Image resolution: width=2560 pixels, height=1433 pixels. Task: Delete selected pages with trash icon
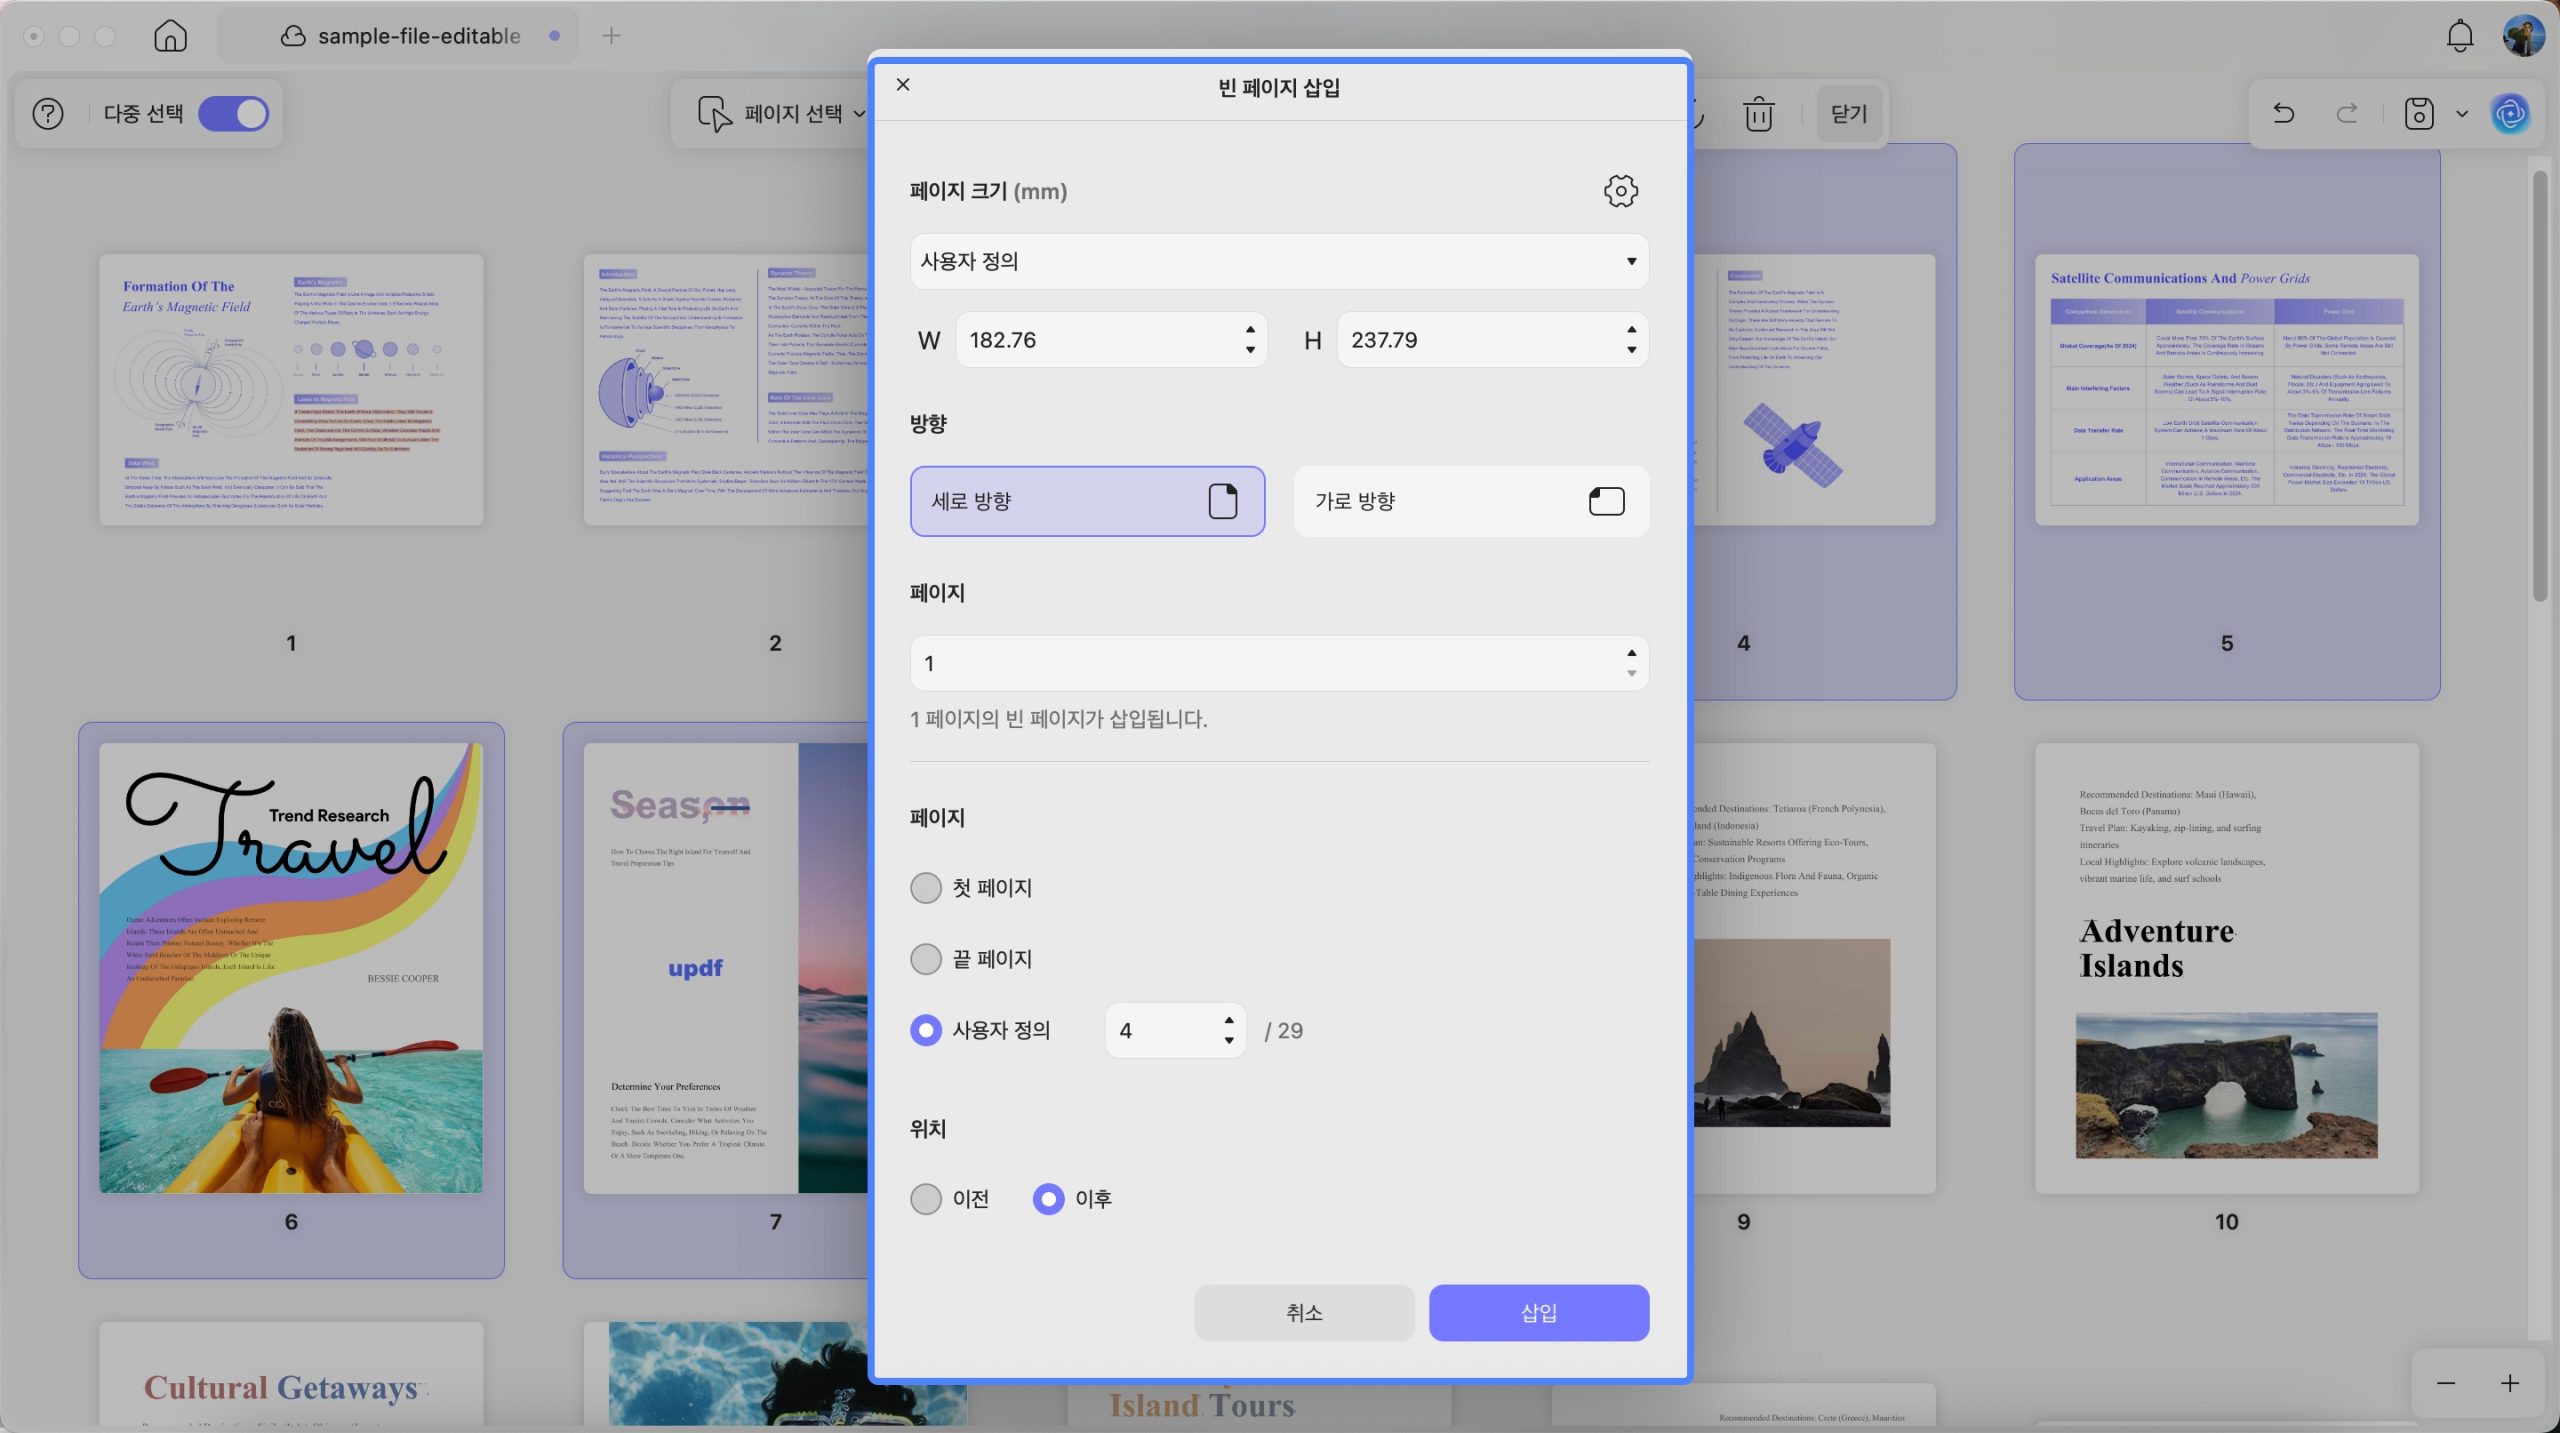pos(1758,114)
